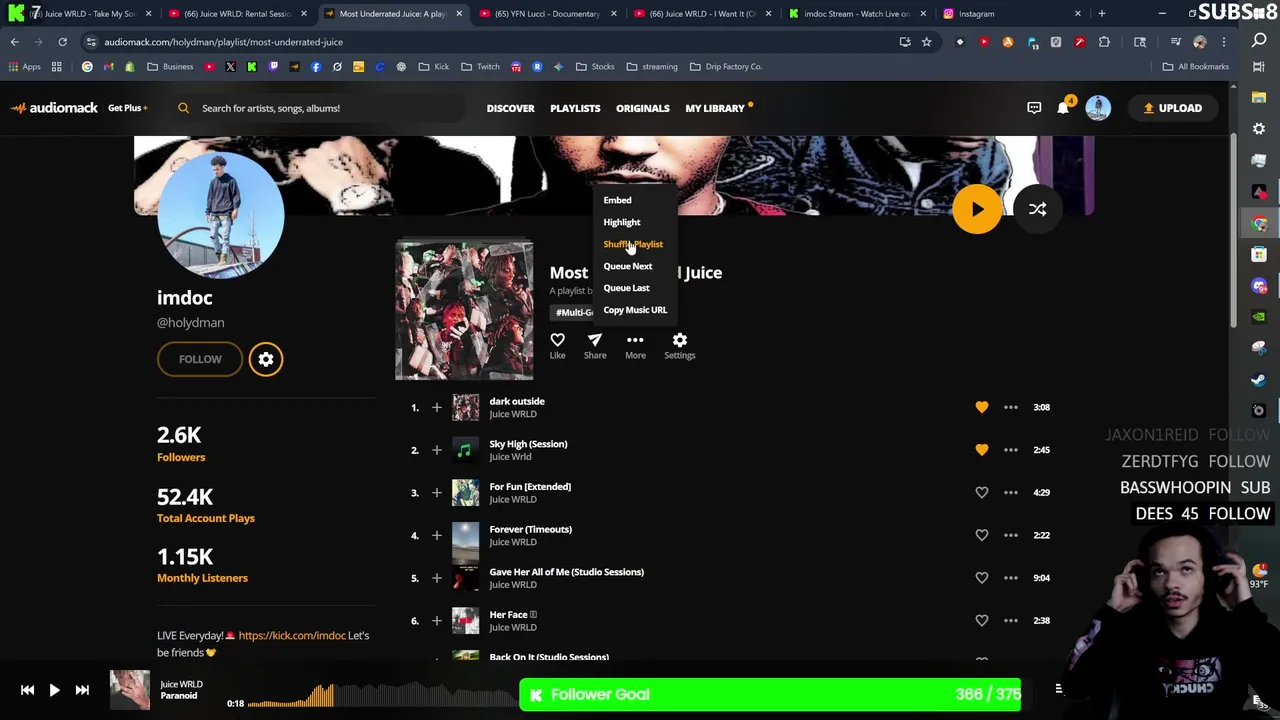Like the For Fun [Extended] track
The height and width of the screenshot is (720, 1280).
(981, 492)
